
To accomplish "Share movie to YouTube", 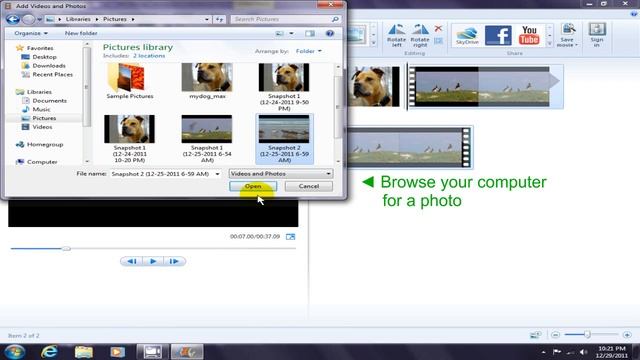I will tap(529, 36).
